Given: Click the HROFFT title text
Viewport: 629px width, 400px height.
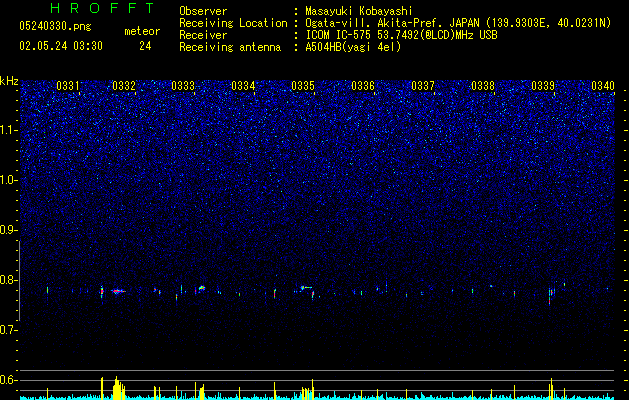Looking at the screenshot, I should coord(103,8).
